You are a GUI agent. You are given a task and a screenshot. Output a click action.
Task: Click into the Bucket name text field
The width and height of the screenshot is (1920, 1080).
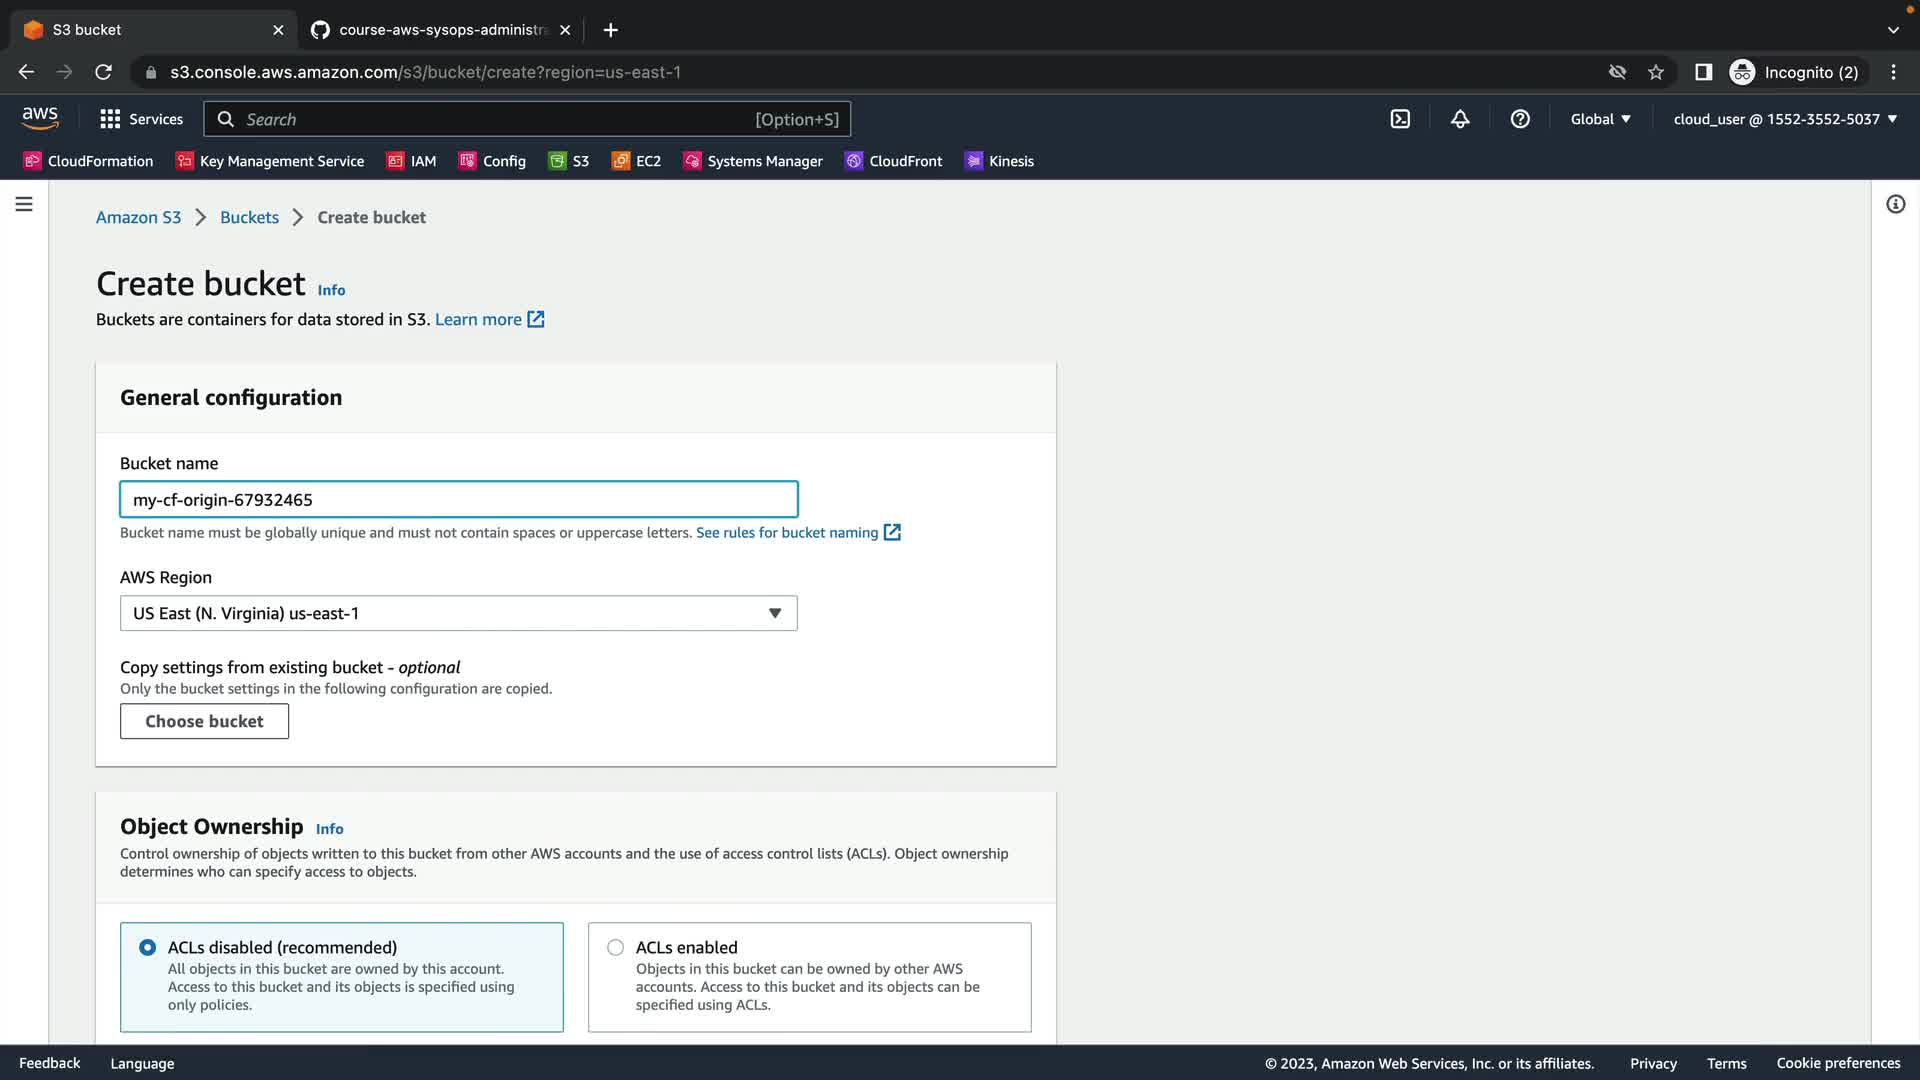point(458,499)
